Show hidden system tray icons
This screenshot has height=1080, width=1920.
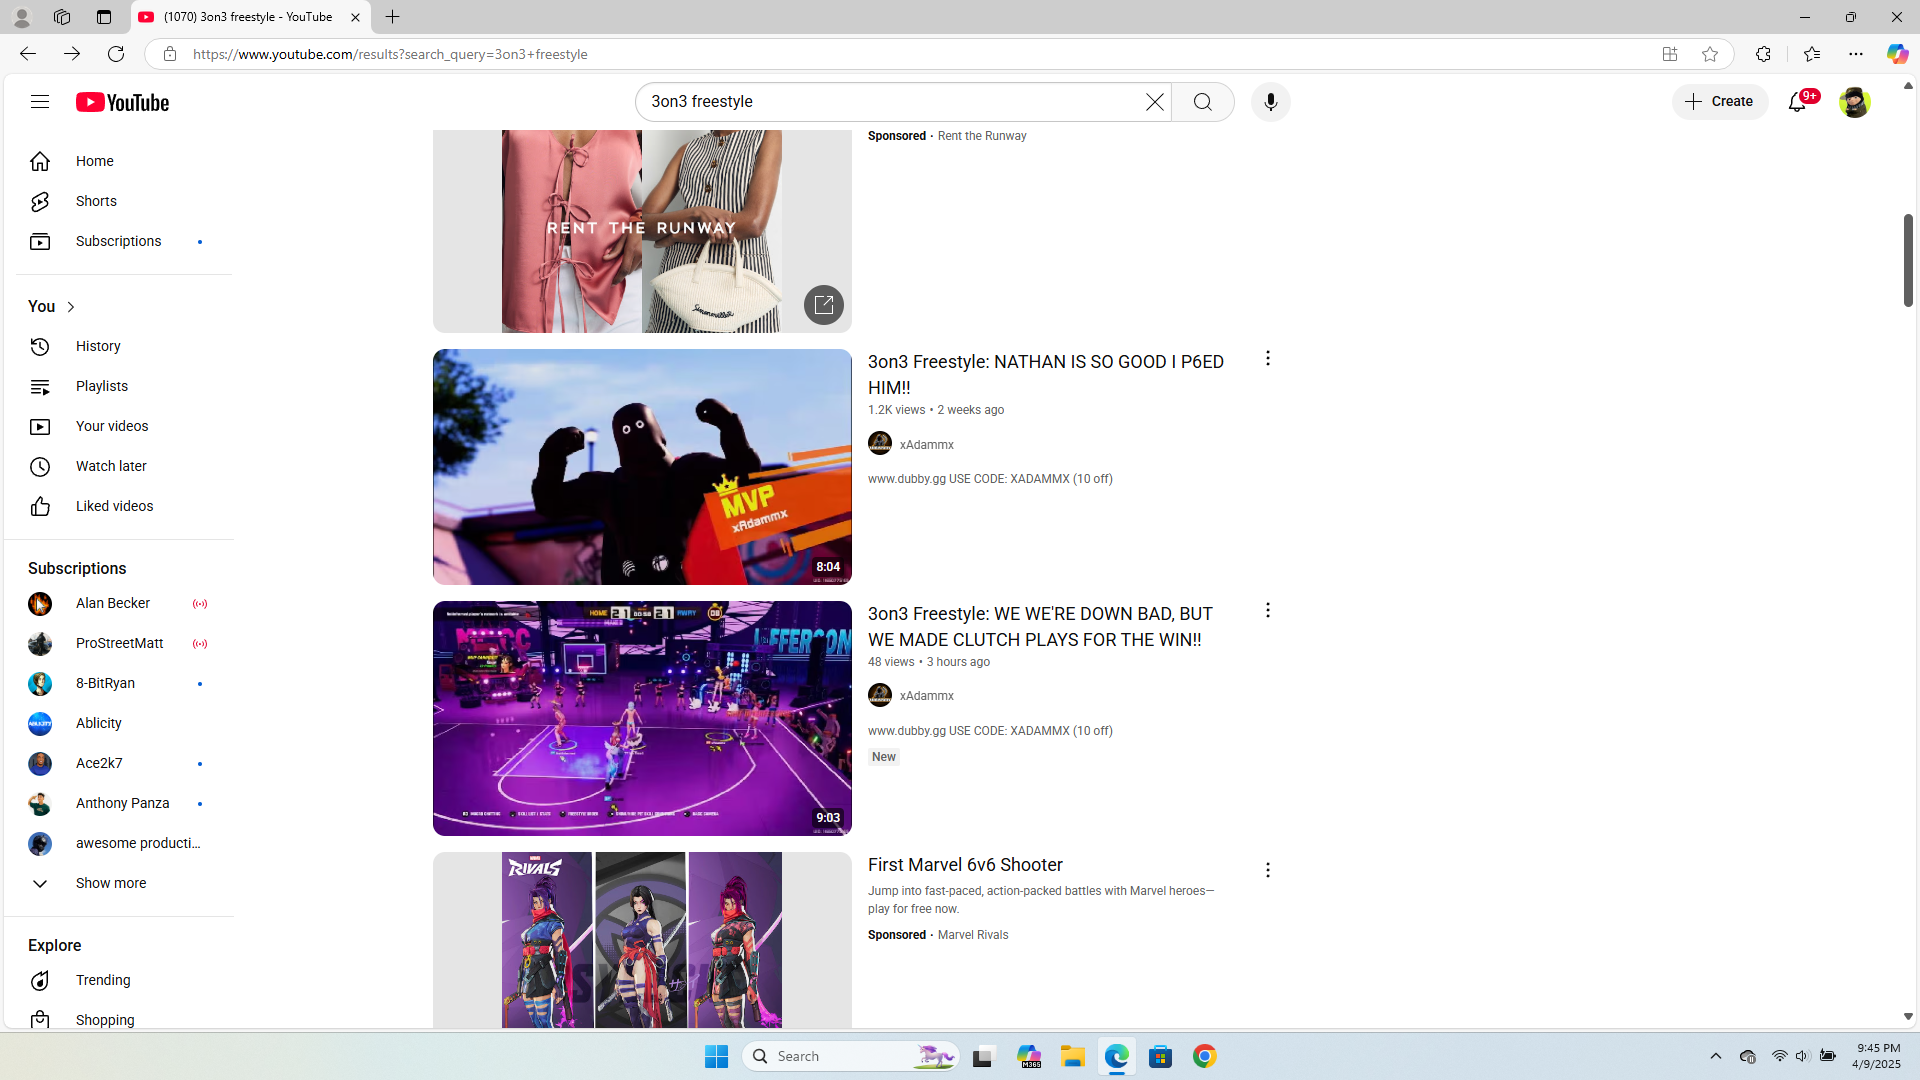click(x=1716, y=1056)
